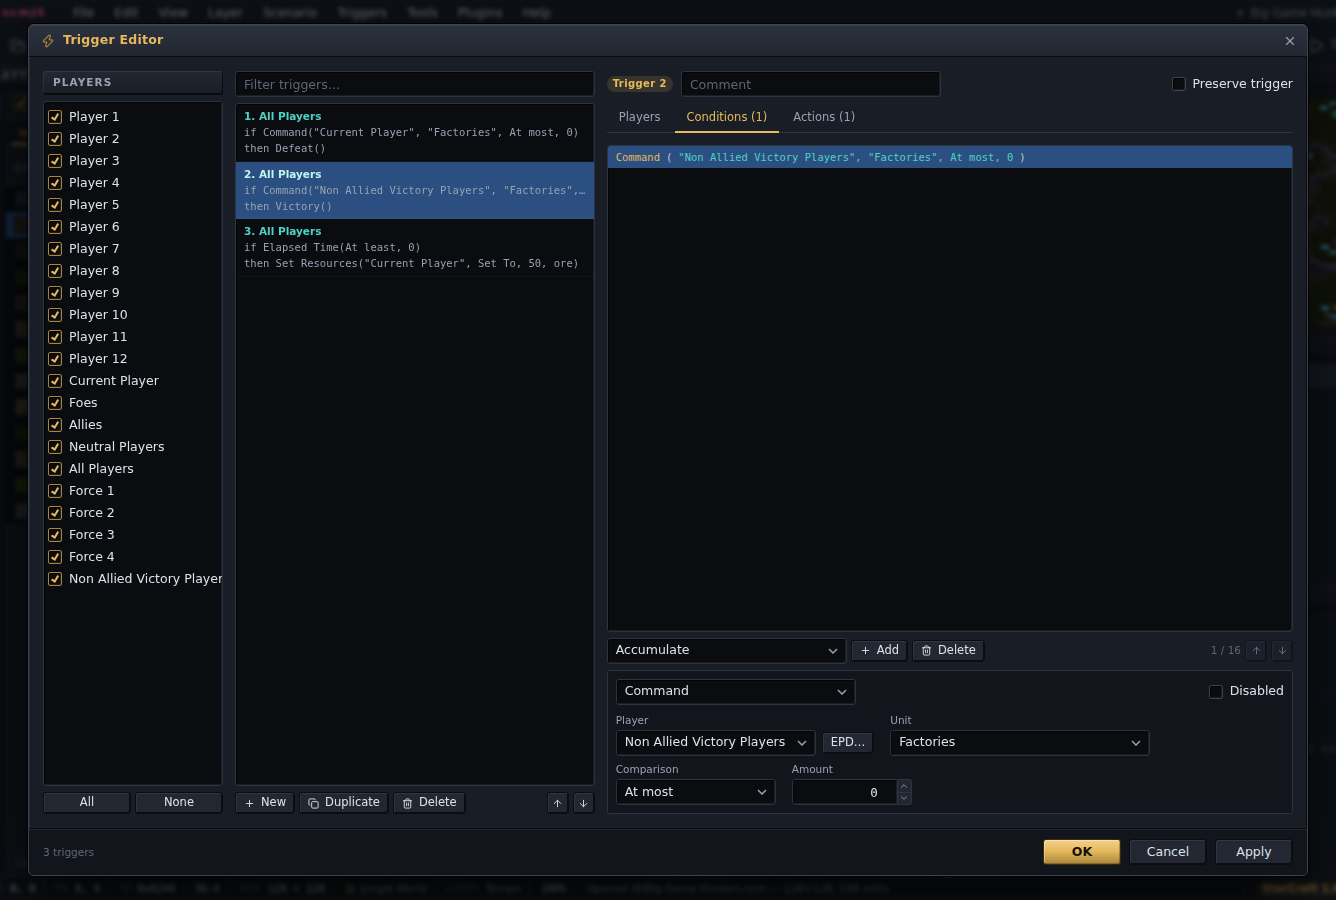Screen dimensions: 1336x900
Task: Click Add to add a condition
Action: 880,650
